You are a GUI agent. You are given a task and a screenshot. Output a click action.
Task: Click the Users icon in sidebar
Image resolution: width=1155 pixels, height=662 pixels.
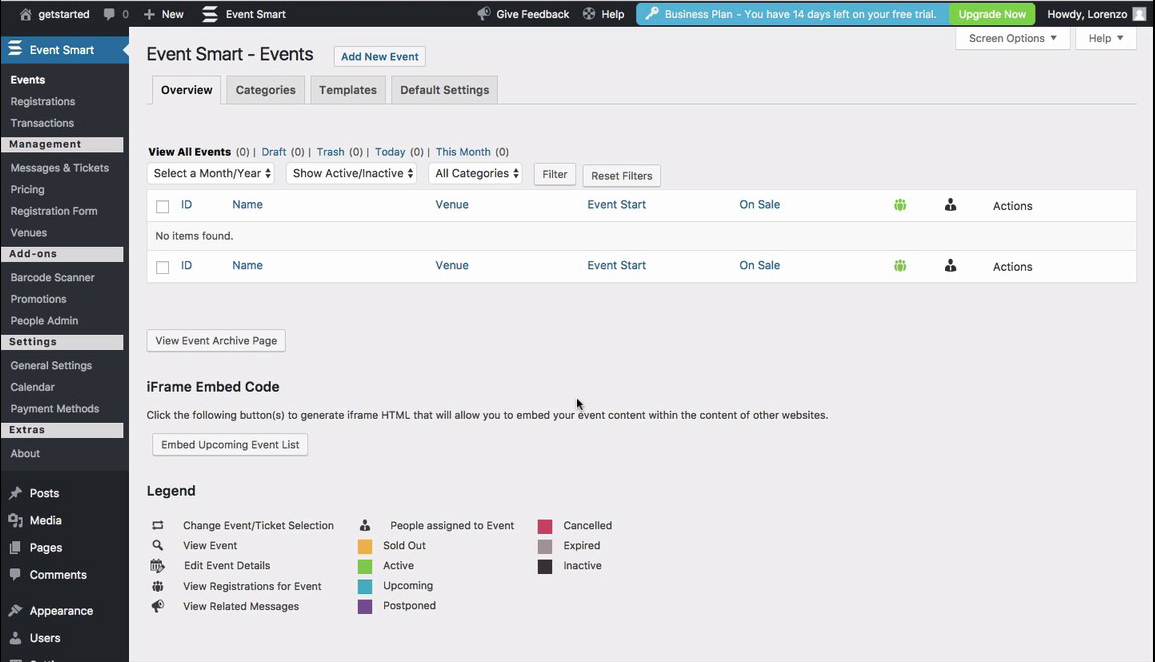coord(15,638)
